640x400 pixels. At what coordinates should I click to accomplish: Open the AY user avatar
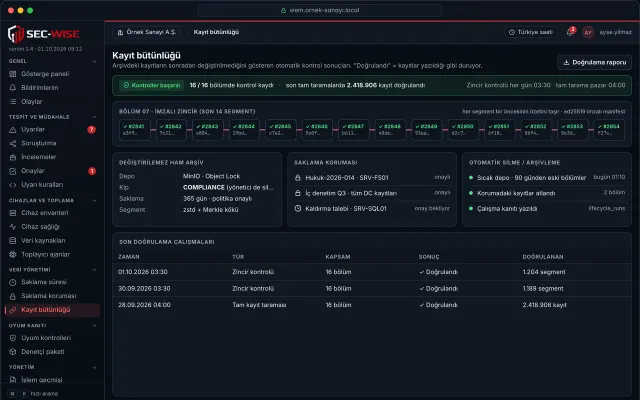[588, 32]
